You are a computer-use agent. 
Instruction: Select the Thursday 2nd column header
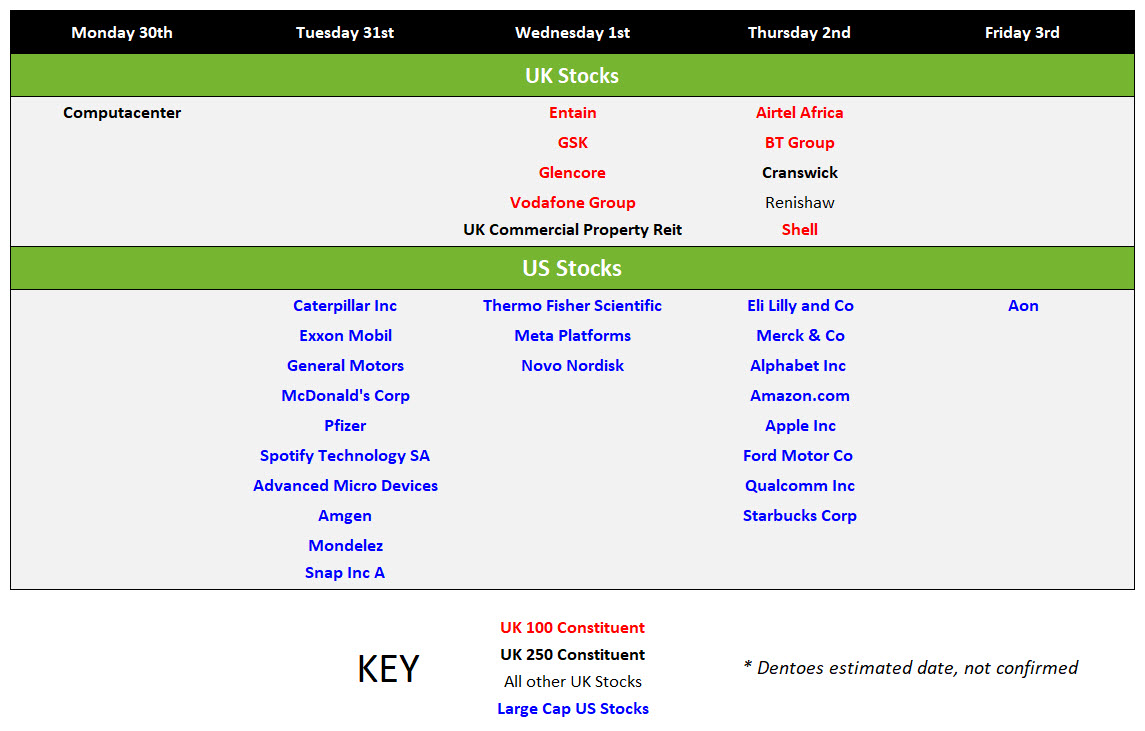(x=799, y=32)
